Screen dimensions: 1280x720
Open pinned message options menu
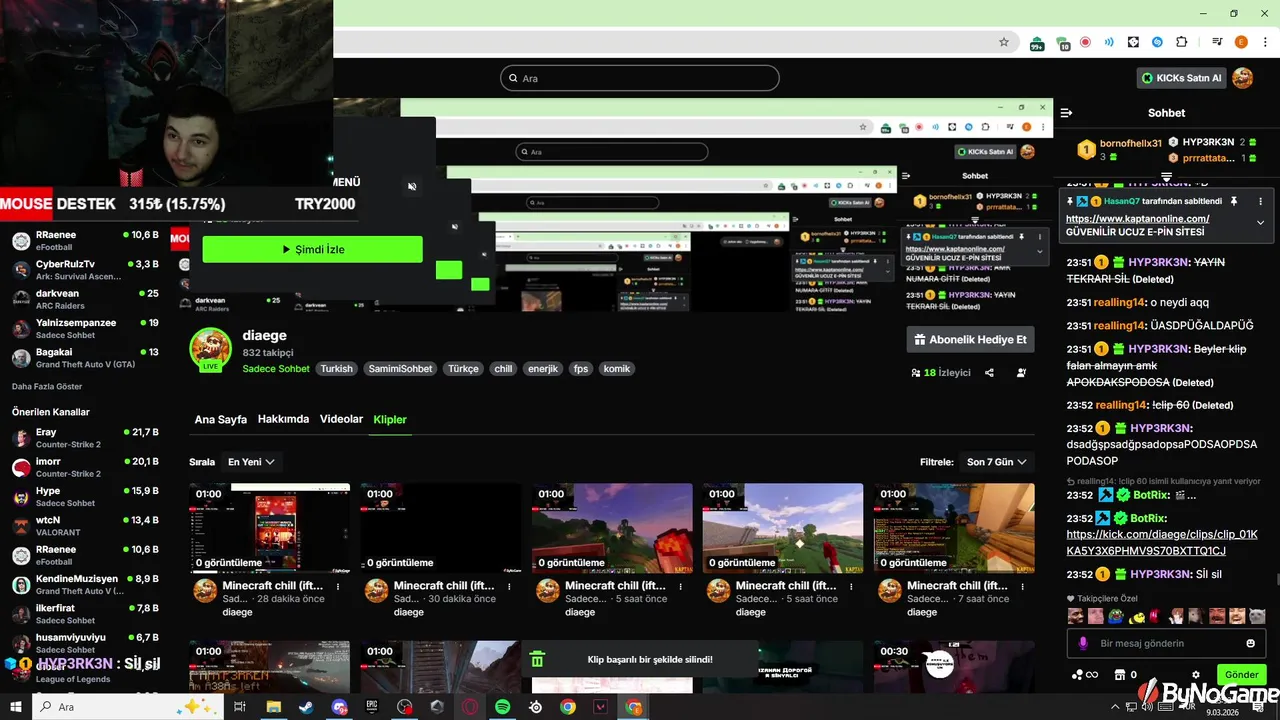[x=1260, y=201]
